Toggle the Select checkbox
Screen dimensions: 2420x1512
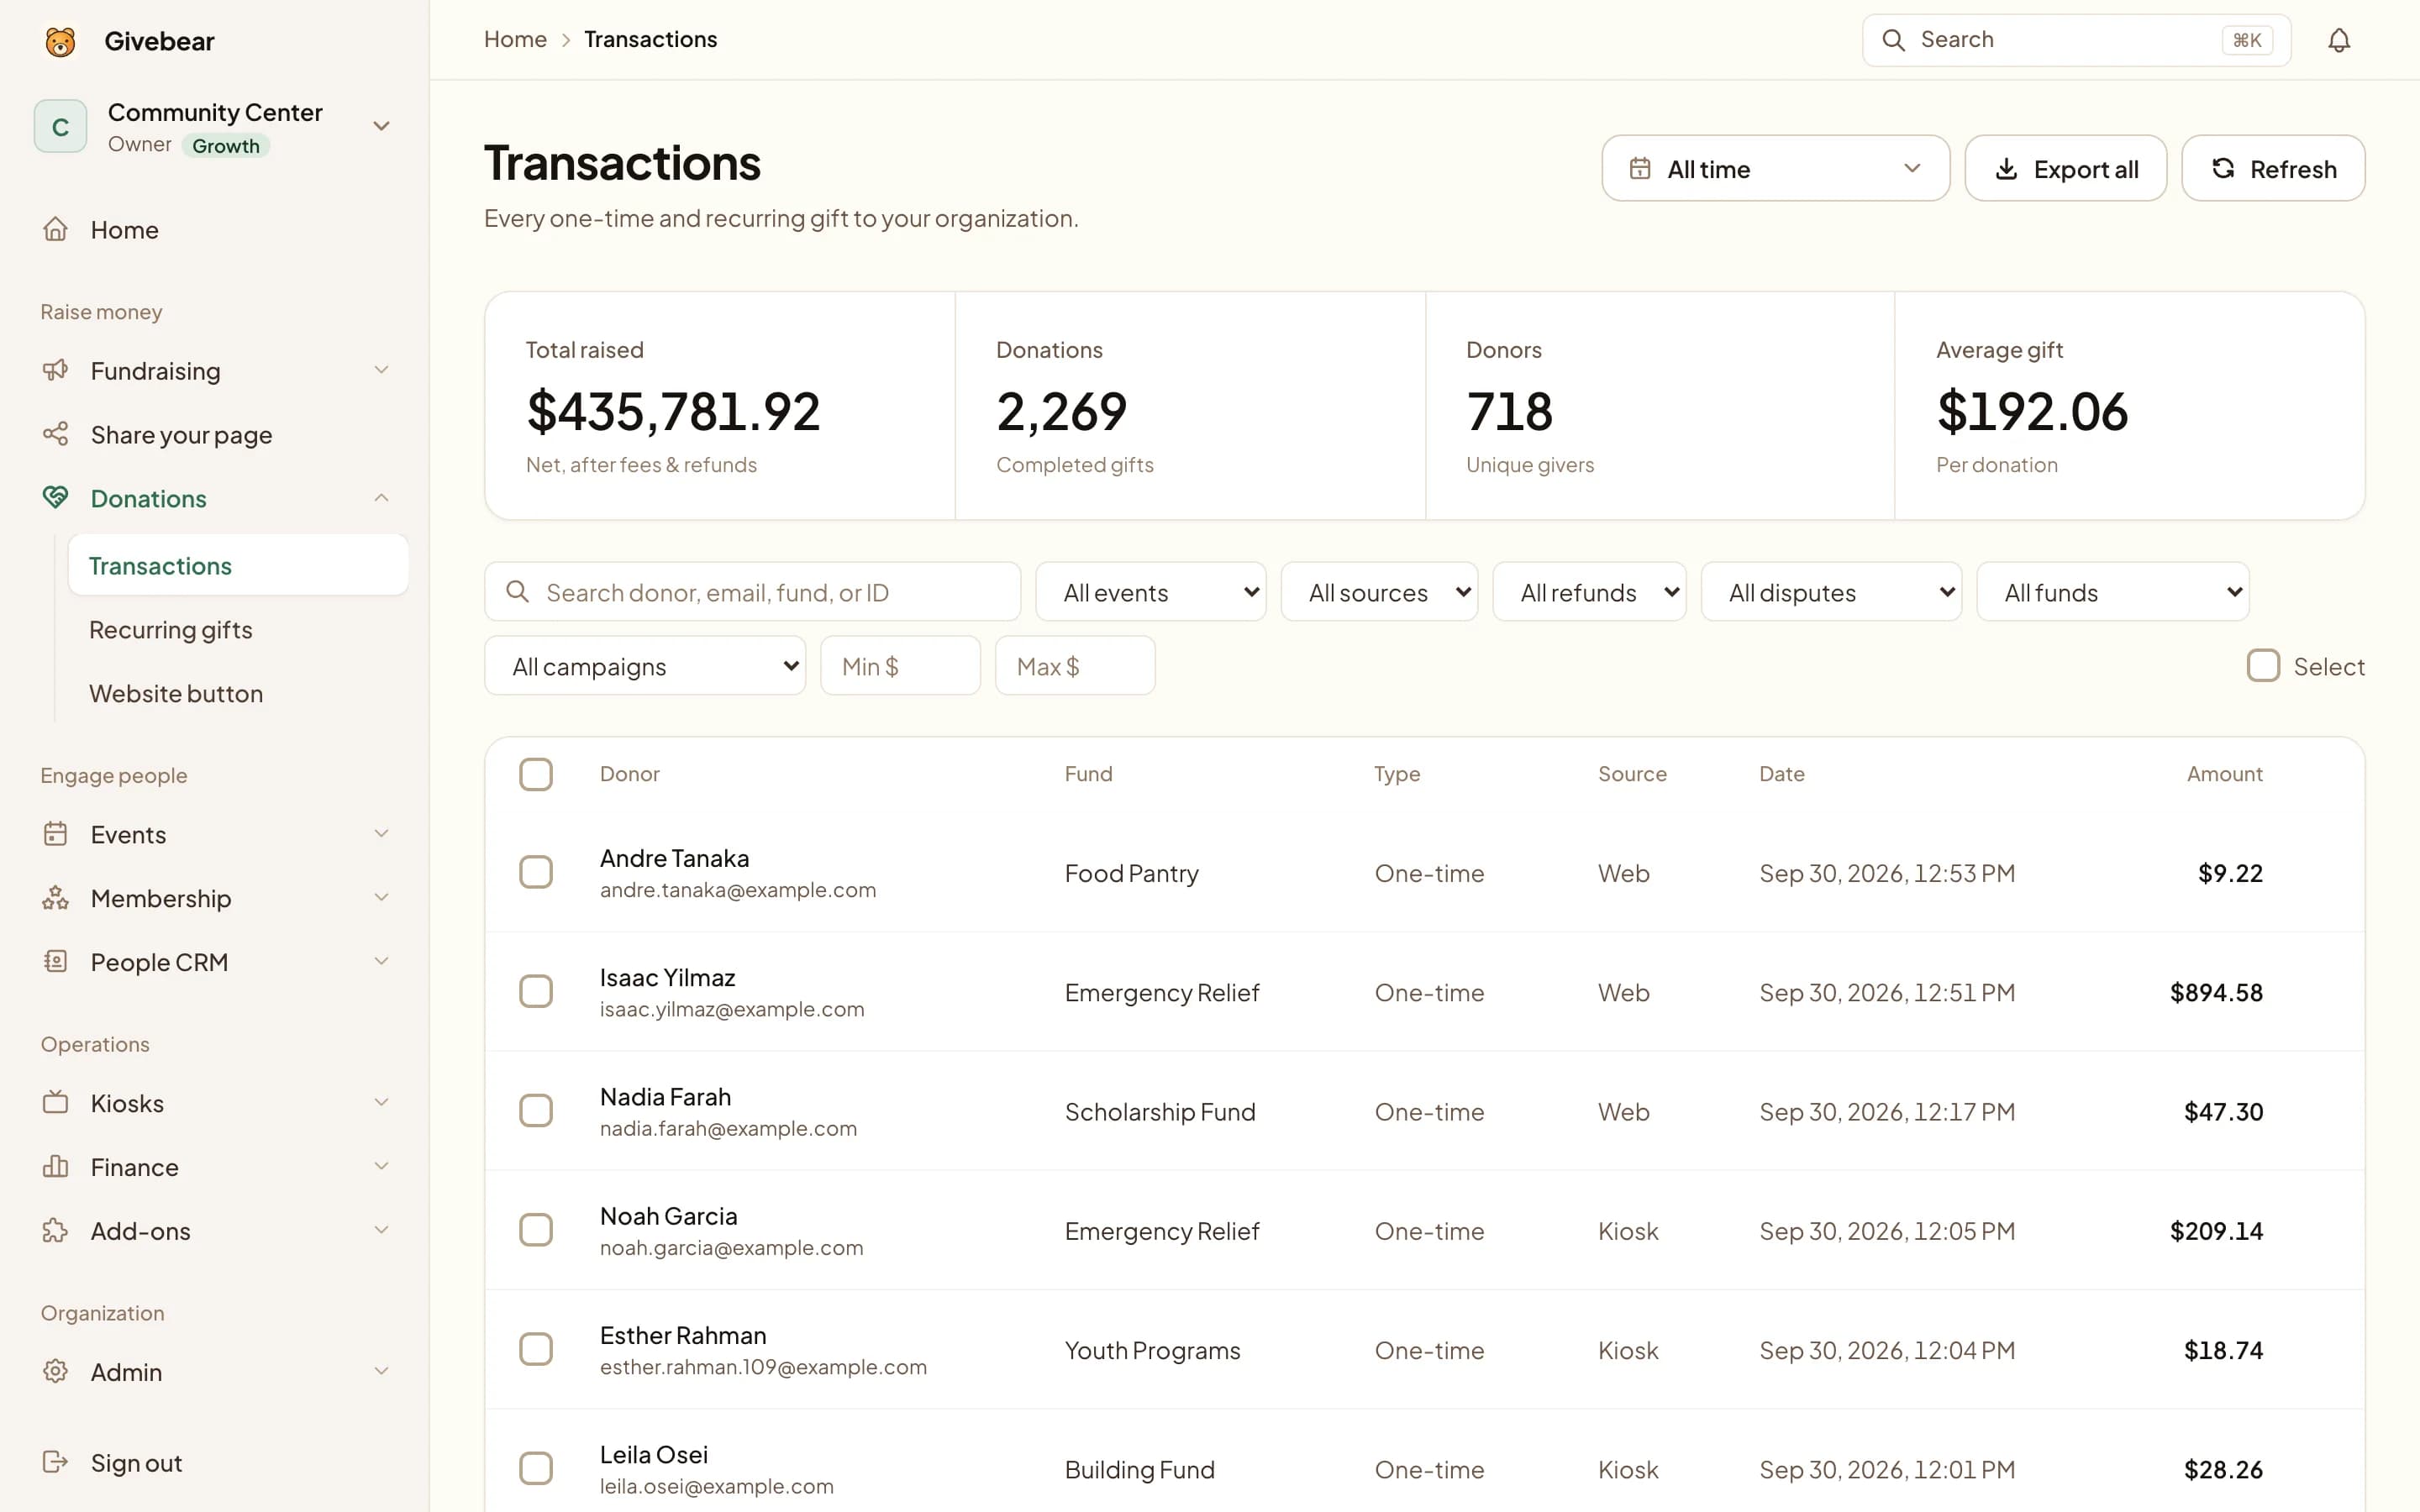(x=2263, y=666)
